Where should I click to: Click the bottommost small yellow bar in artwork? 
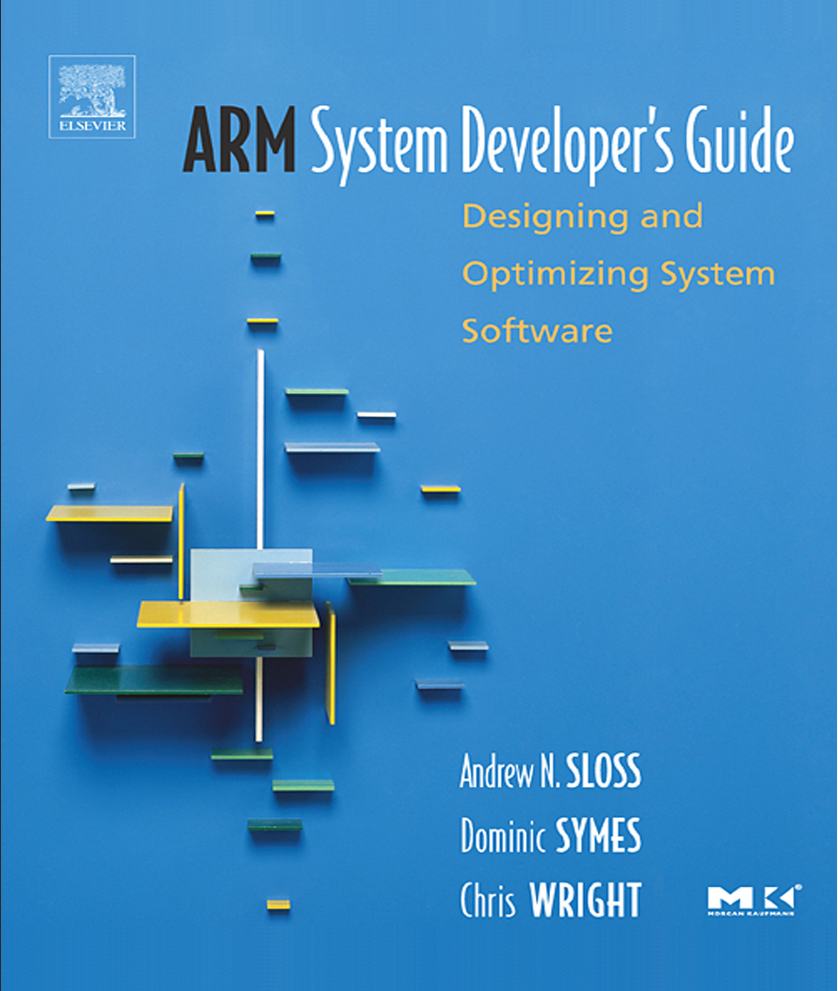(278, 904)
